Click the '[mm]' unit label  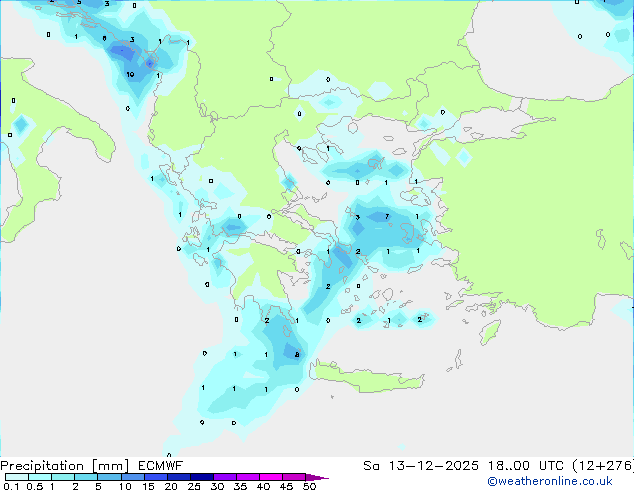click(110, 466)
